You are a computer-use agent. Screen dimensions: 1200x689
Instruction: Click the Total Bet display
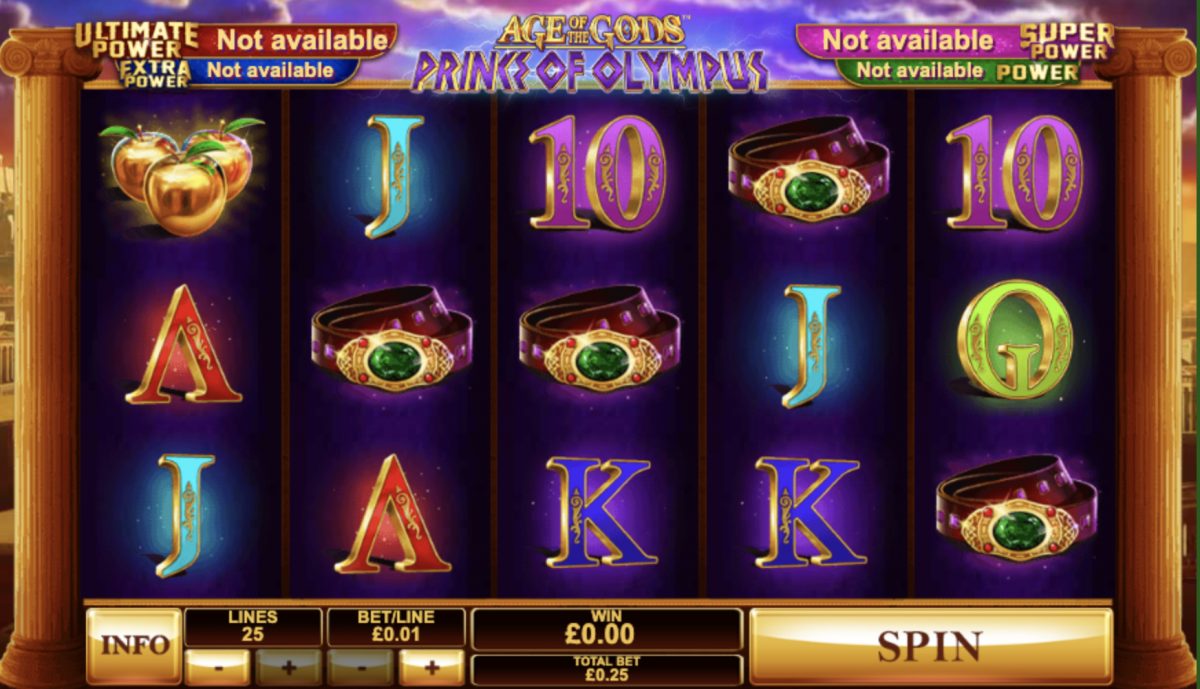[606, 669]
